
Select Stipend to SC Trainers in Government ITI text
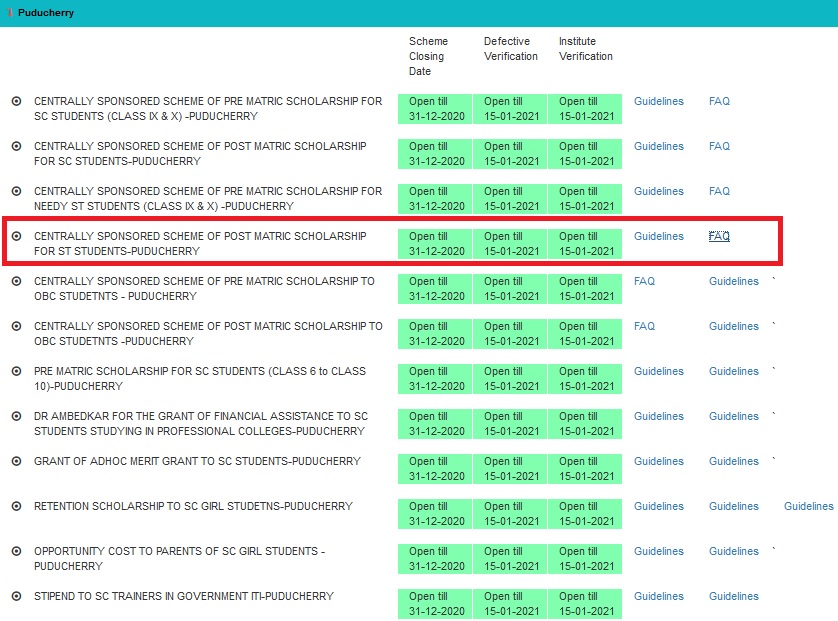tap(183, 595)
